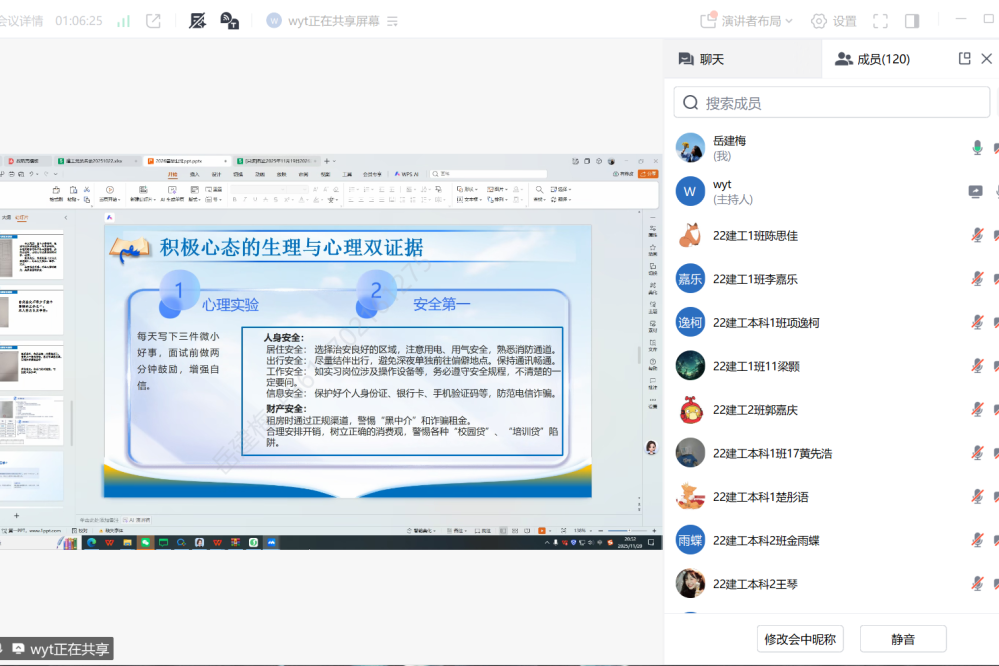
Task: Toggle the sidebar panel icon
Action: point(912,21)
